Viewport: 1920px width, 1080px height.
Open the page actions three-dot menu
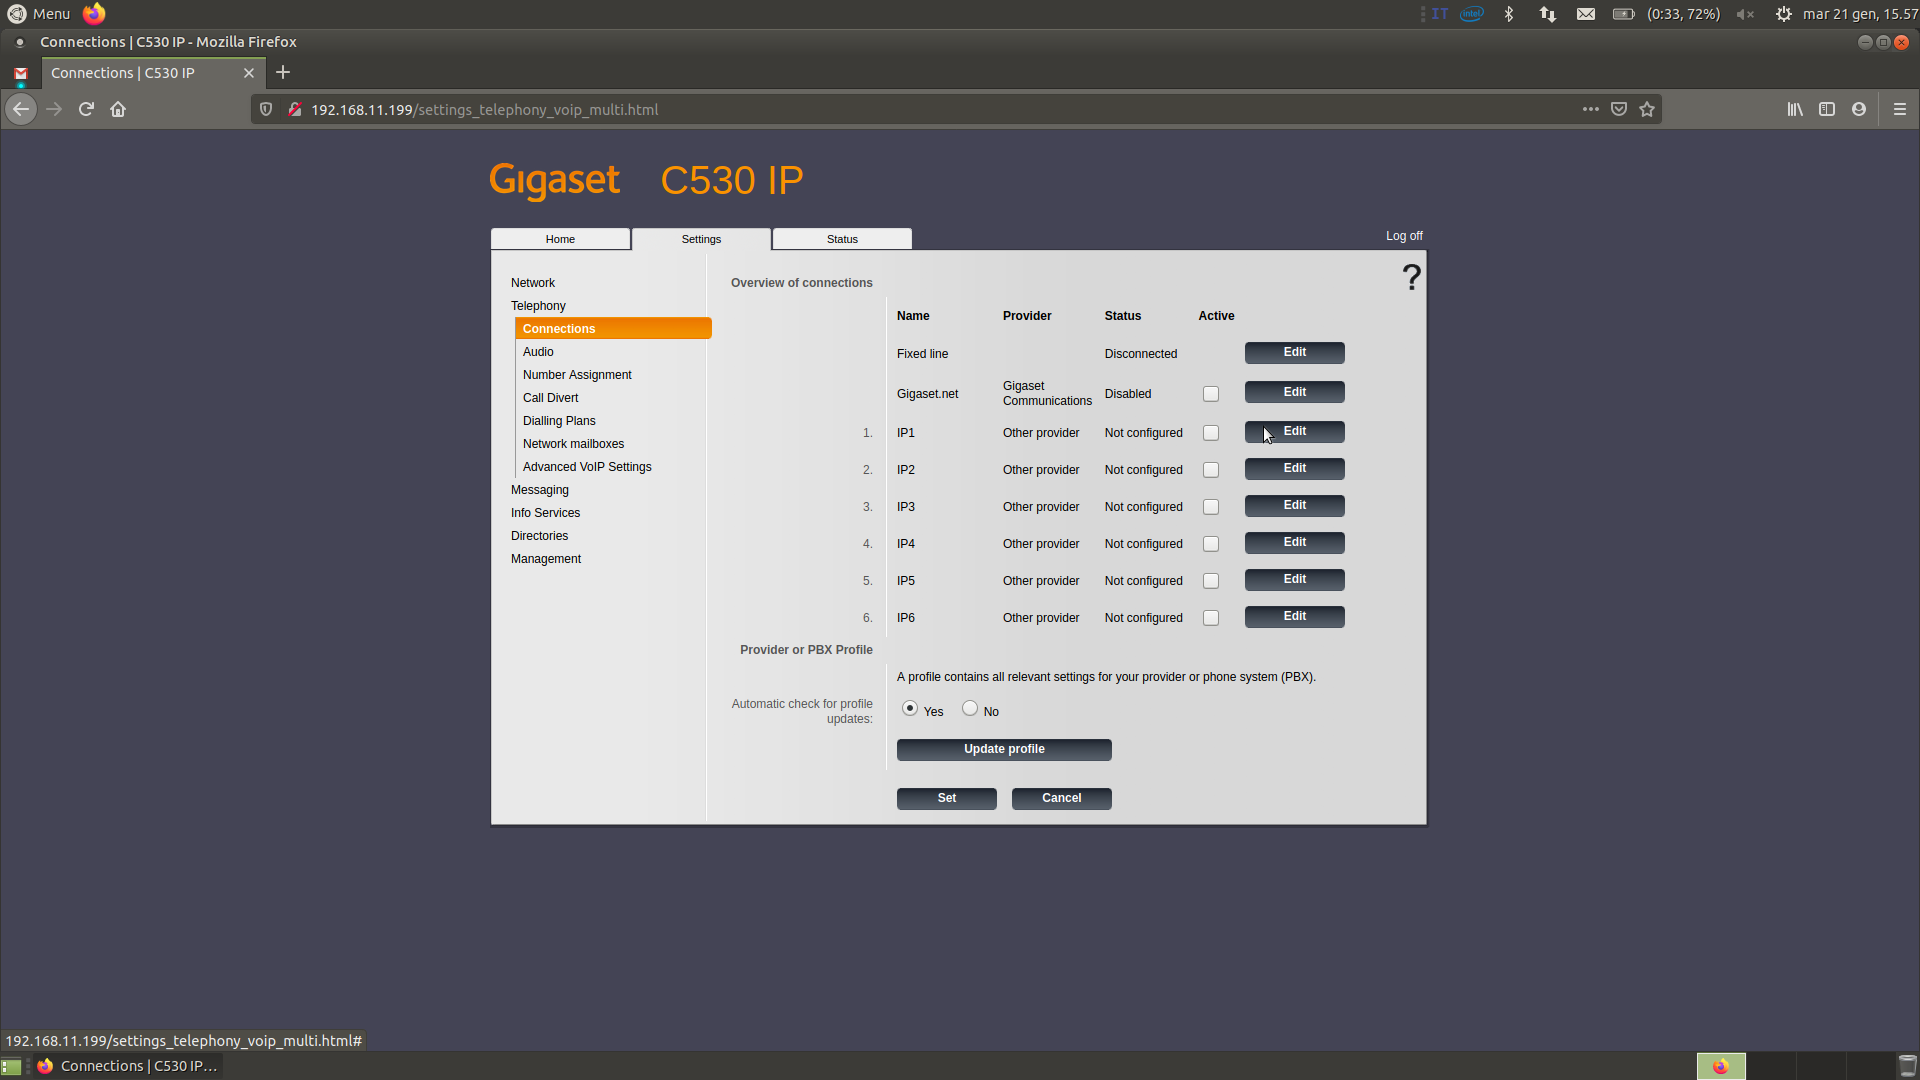[1590, 109]
